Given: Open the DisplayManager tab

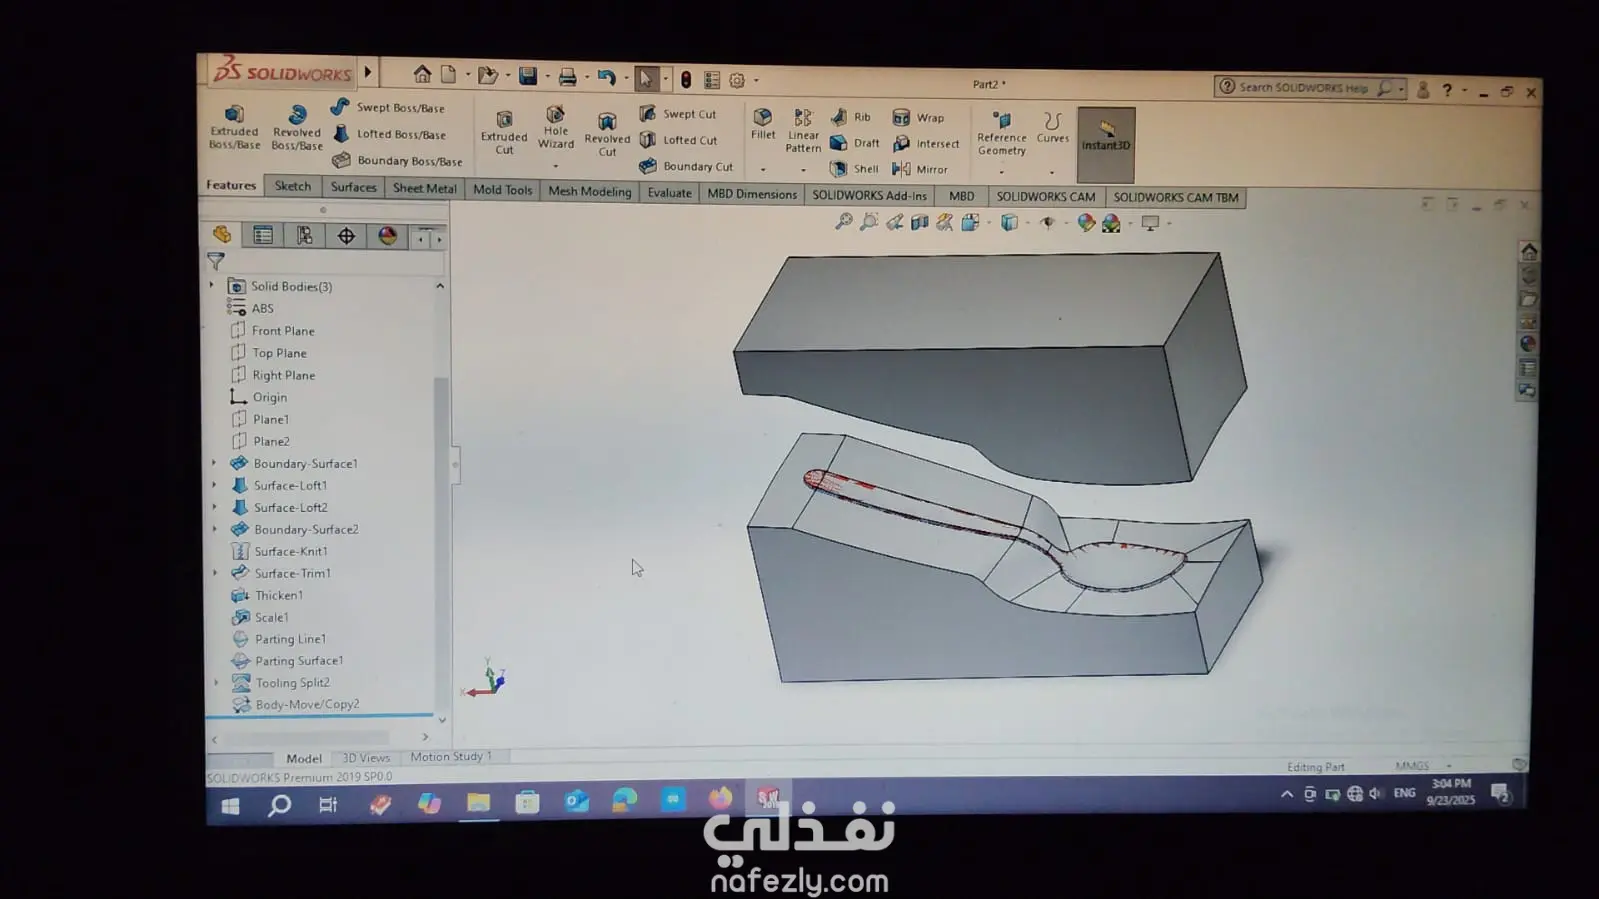Looking at the screenshot, I should pos(388,236).
